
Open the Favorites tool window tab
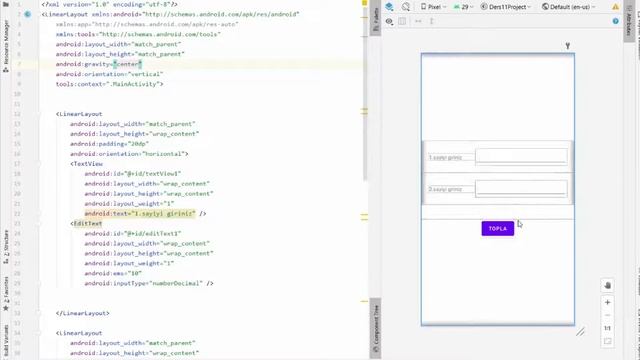coord(6,294)
